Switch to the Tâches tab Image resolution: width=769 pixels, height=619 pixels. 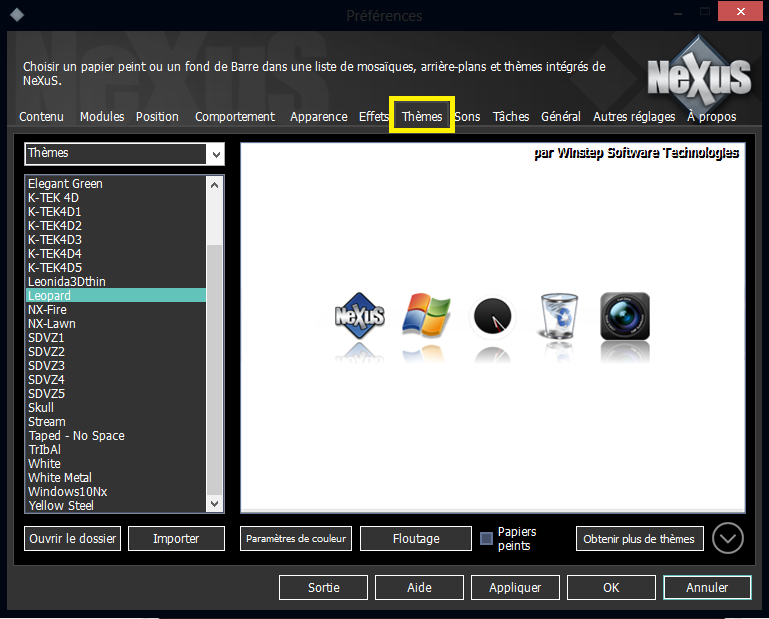point(511,117)
